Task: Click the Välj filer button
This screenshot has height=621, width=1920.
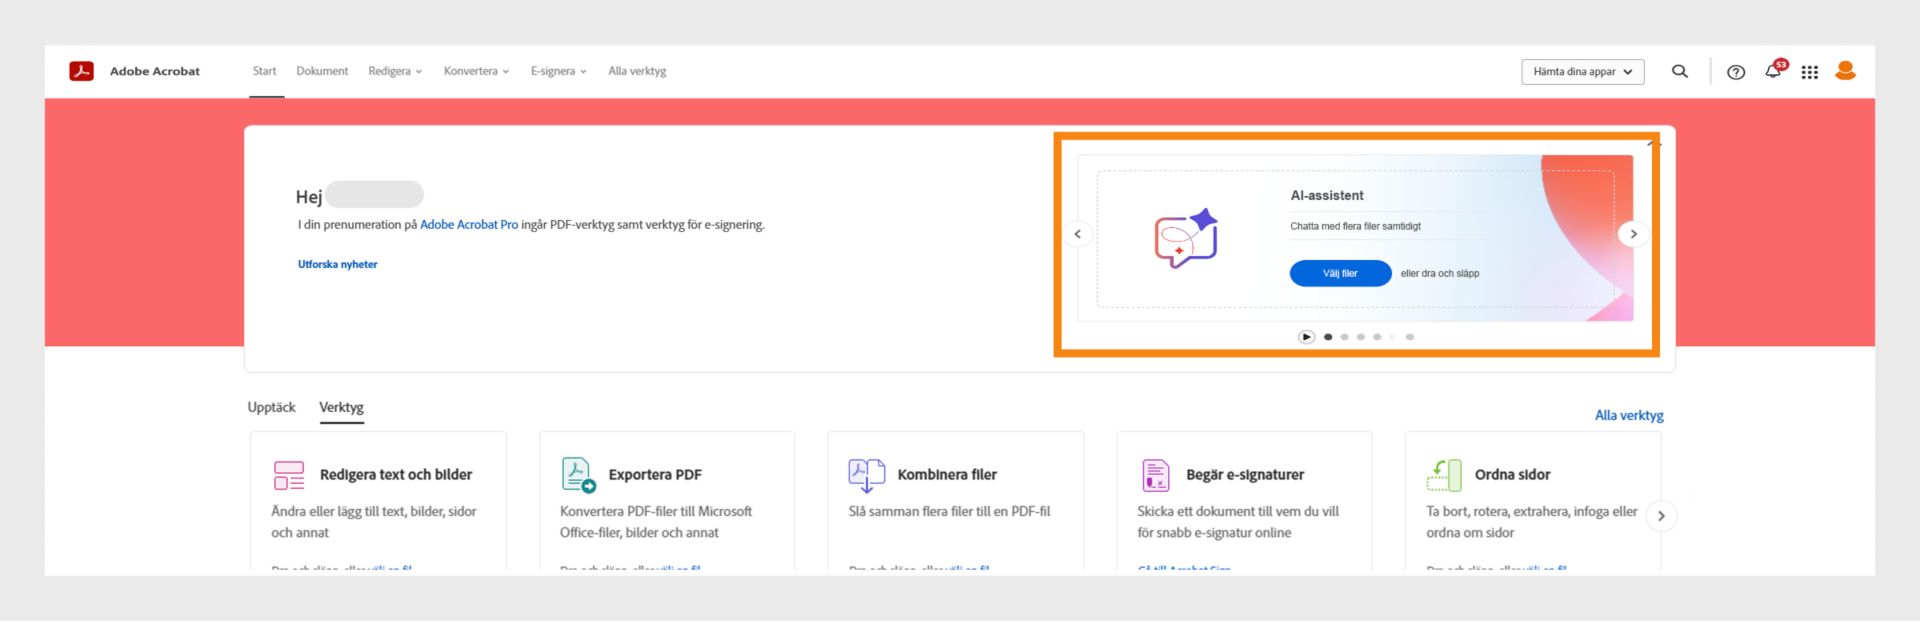Action: click(1340, 273)
